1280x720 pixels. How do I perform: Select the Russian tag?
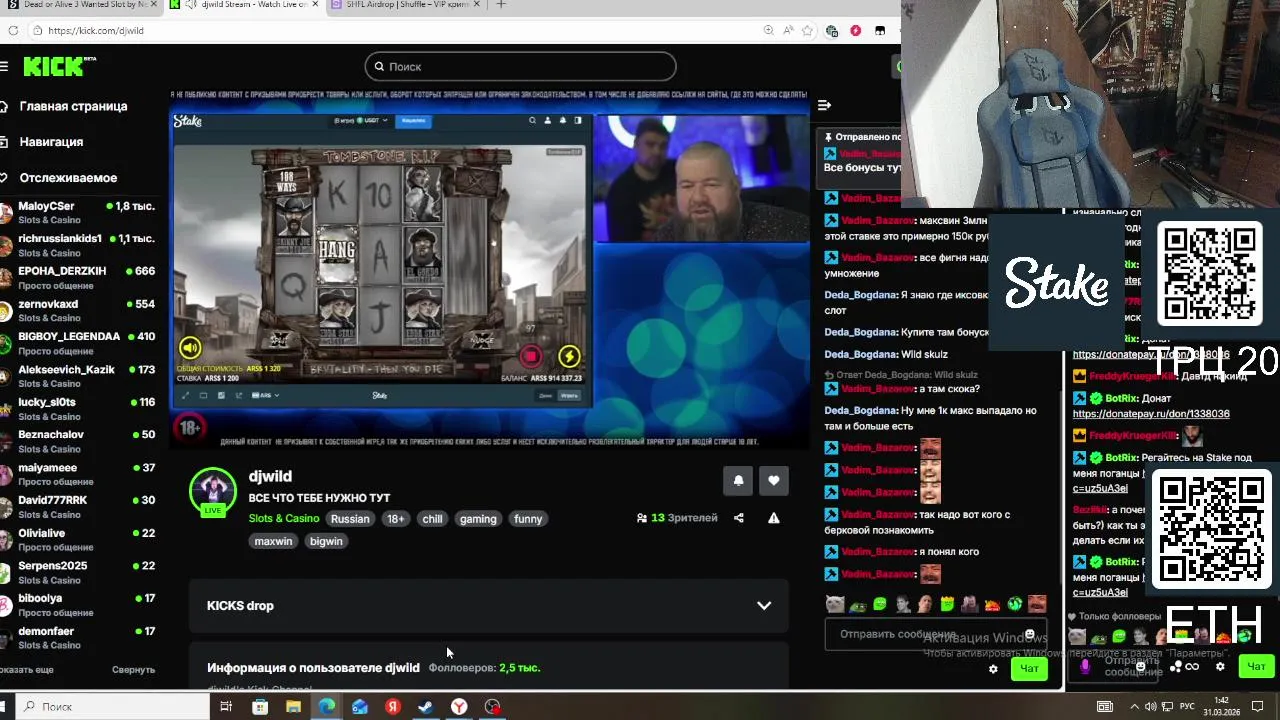click(x=350, y=519)
